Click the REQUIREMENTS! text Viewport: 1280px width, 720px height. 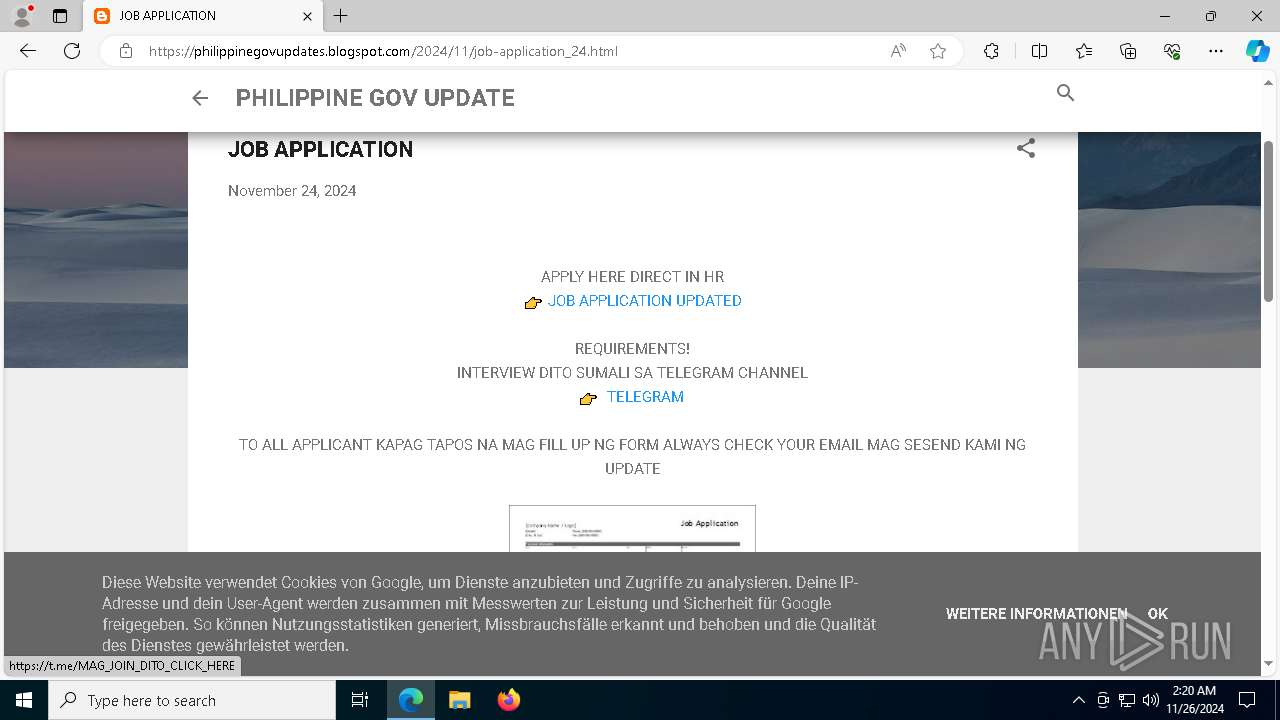(632, 349)
